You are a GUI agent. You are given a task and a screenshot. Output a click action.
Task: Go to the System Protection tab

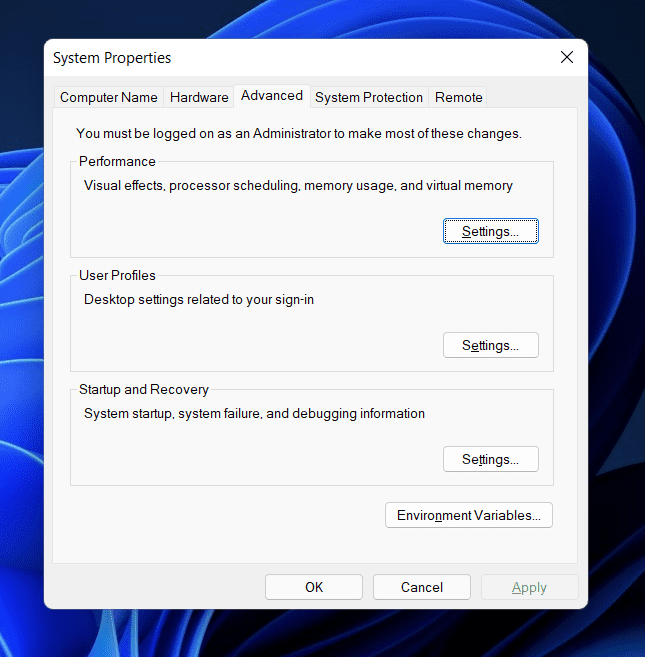(x=369, y=97)
